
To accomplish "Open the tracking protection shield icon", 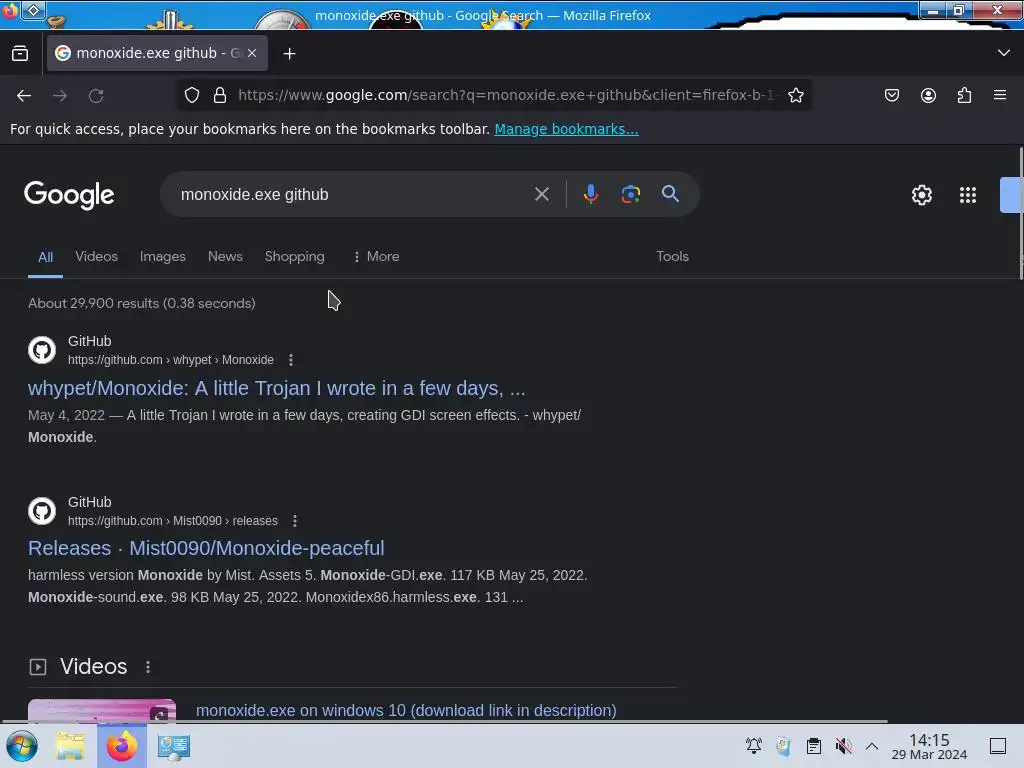I will pyautogui.click(x=192, y=95).
